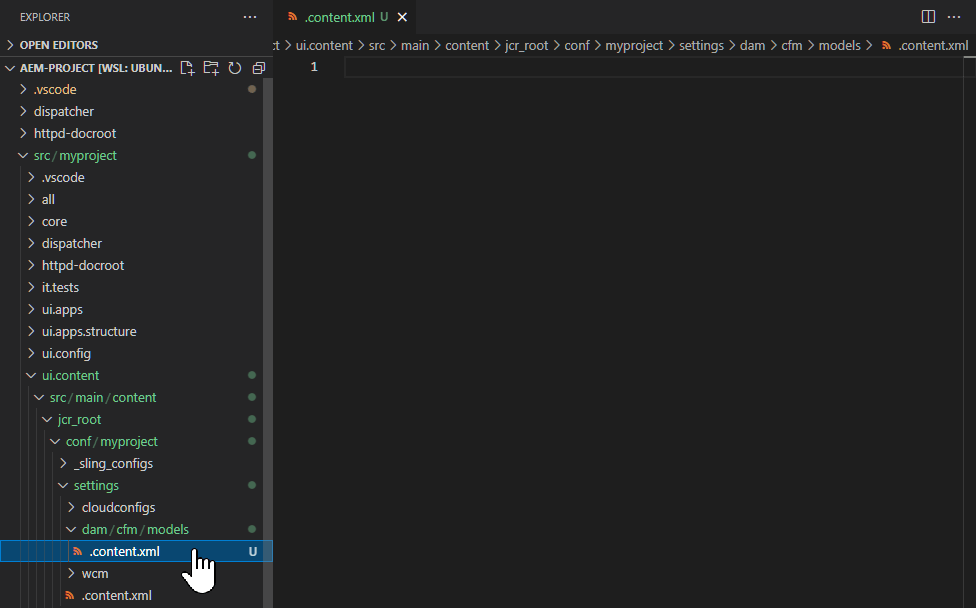Expand the Open Editors section
The width and height of the screenshot is (976, 608).
pos(136,45)
